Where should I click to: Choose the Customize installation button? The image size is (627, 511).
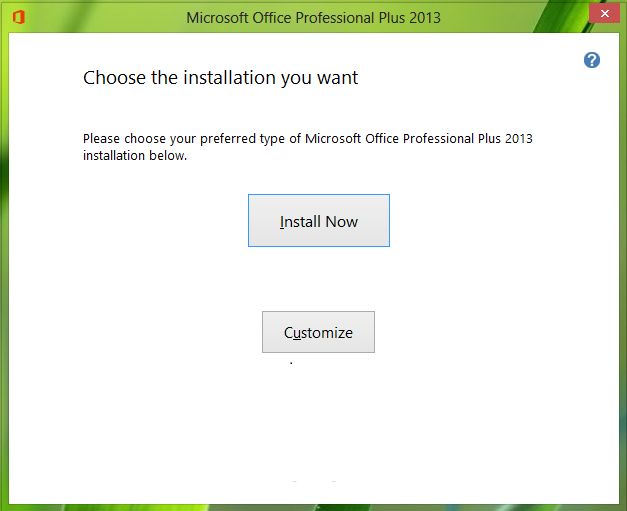tap(318, 332)
